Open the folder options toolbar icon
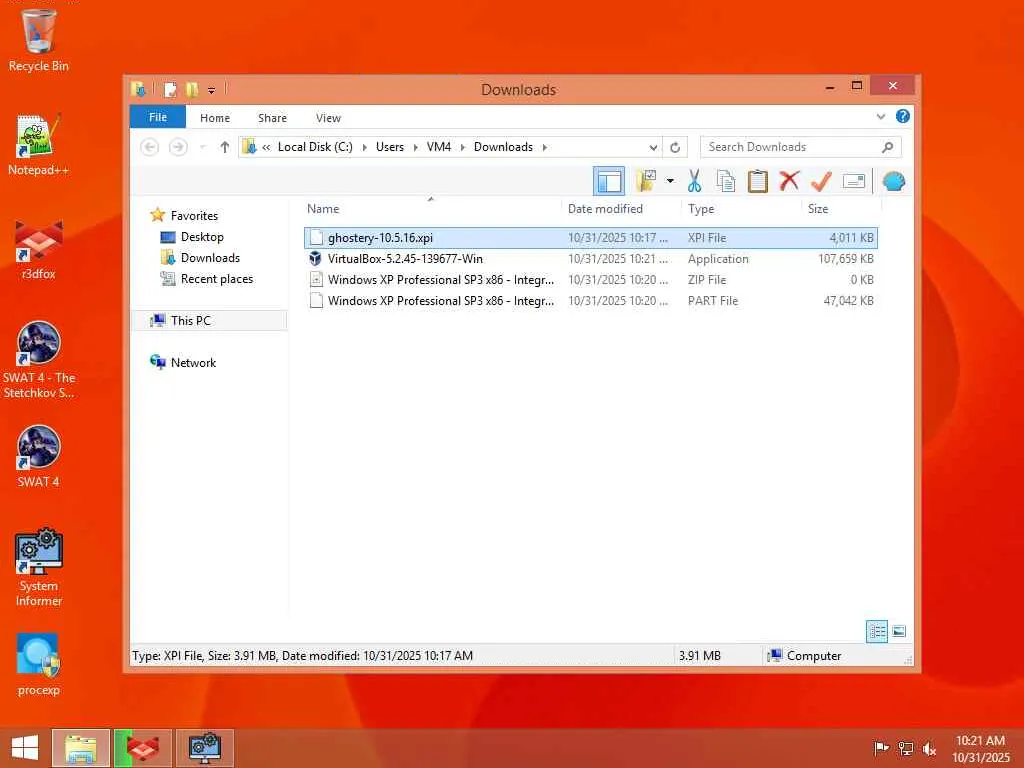 (646, 181)
